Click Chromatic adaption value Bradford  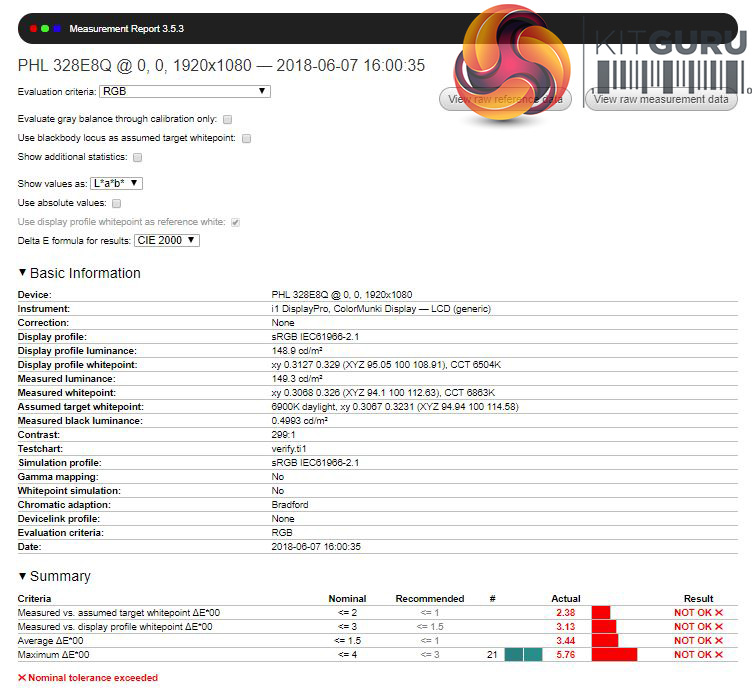289,504
